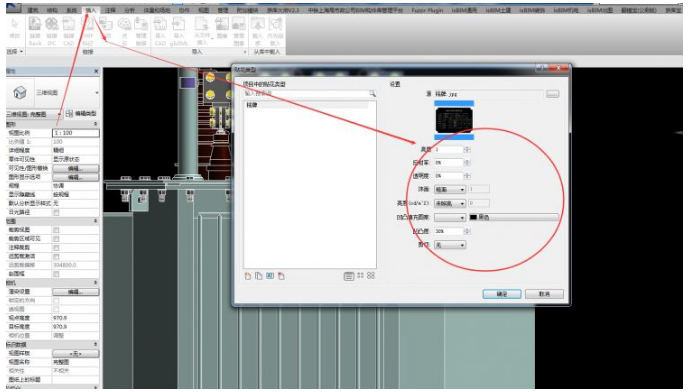
Task: Confirm the dialog with 确定
Action: point(502,294)
